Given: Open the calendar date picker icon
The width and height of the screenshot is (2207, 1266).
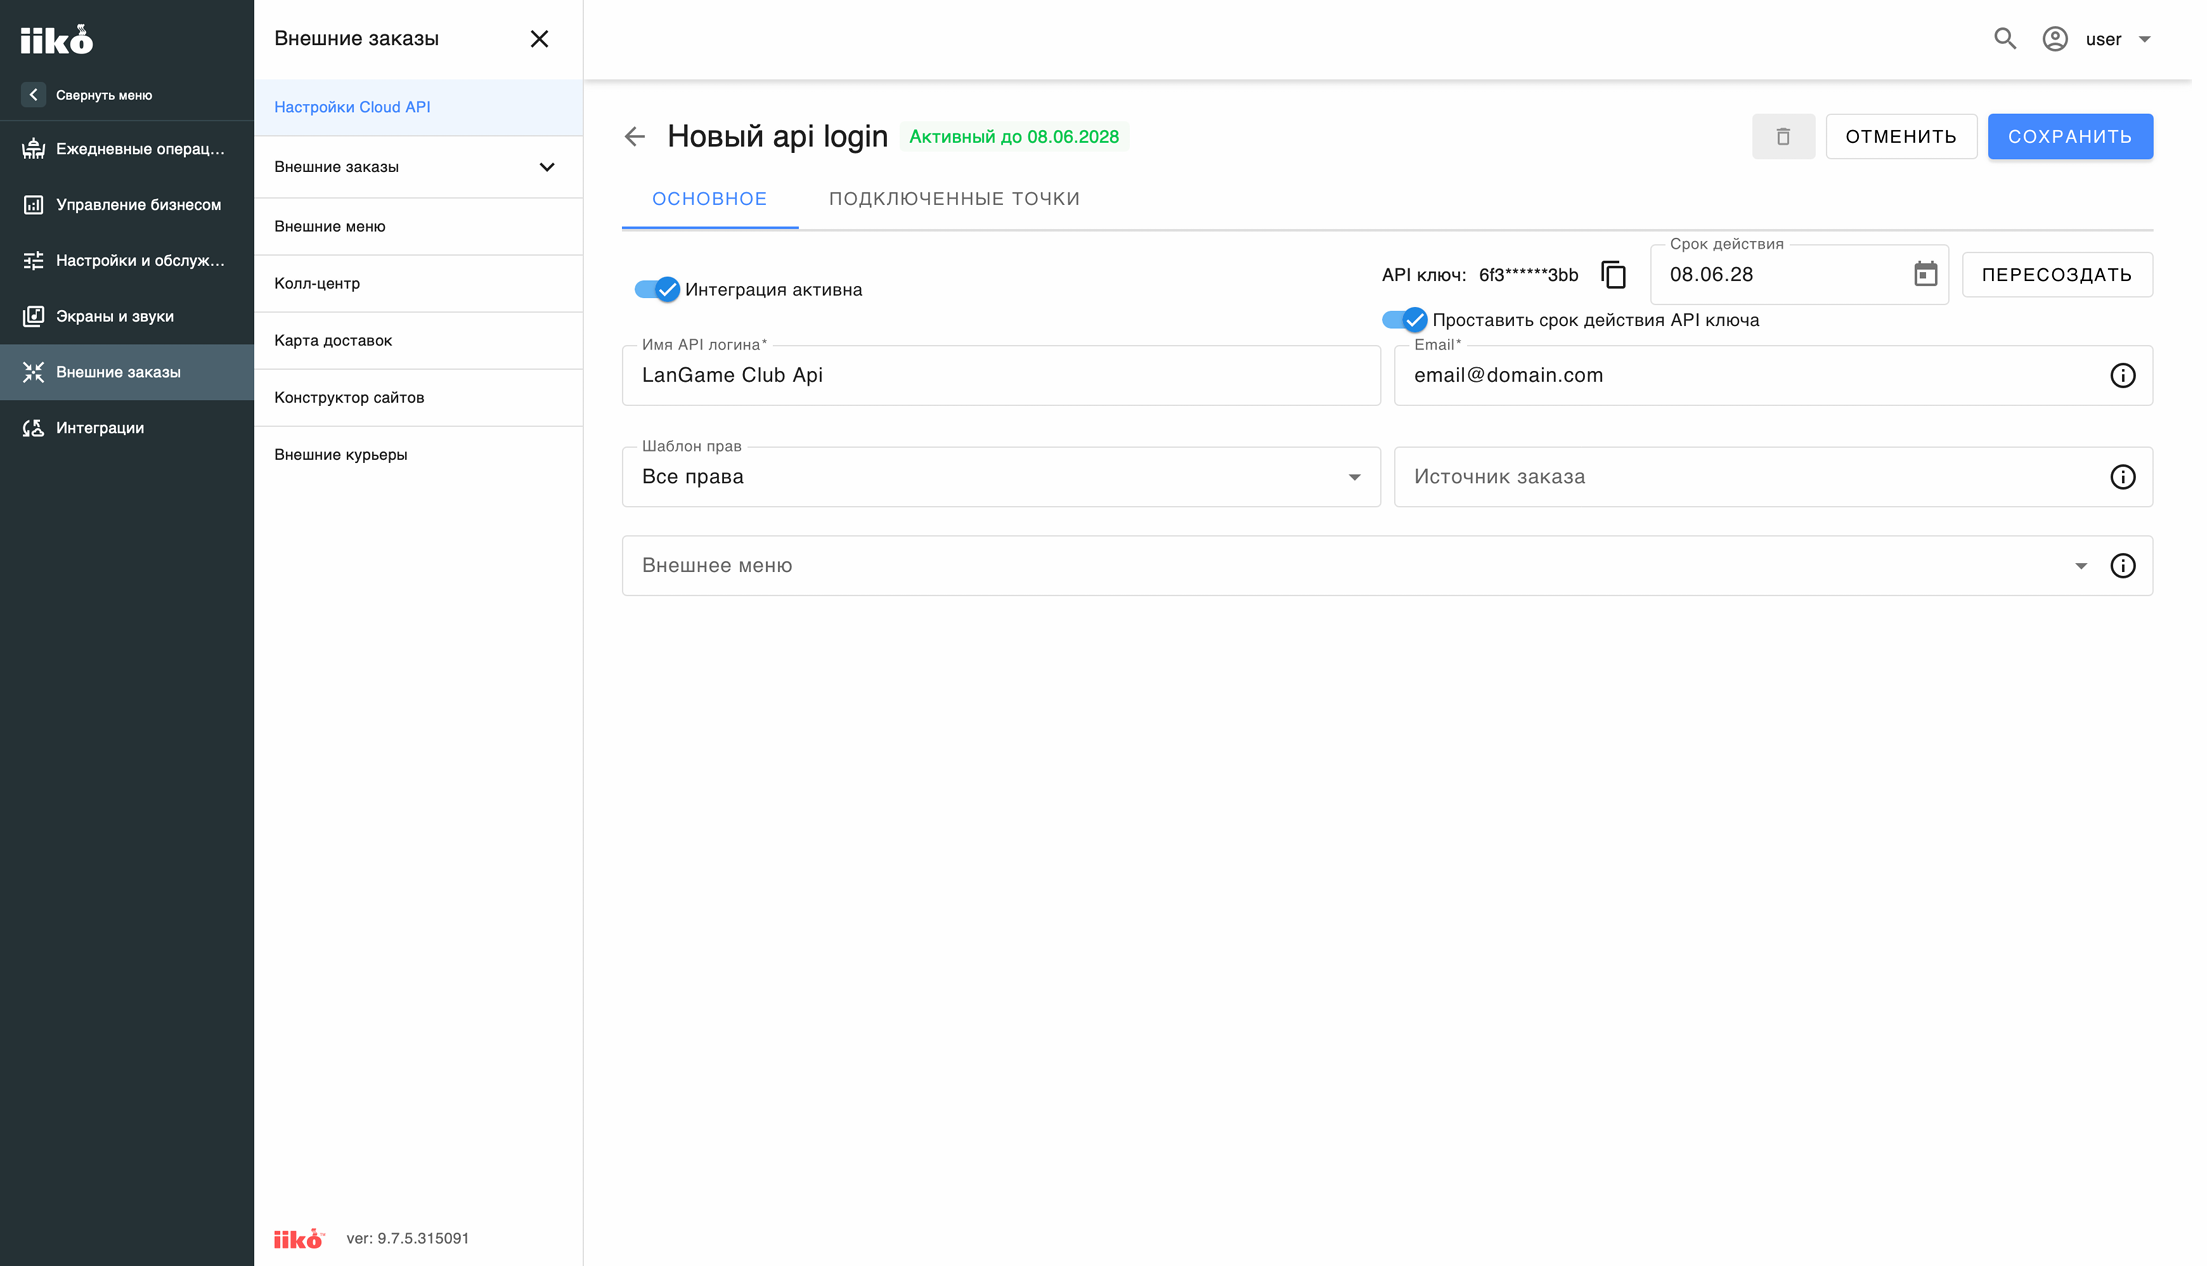Looking at the screenshot, I should (1925, 274).
